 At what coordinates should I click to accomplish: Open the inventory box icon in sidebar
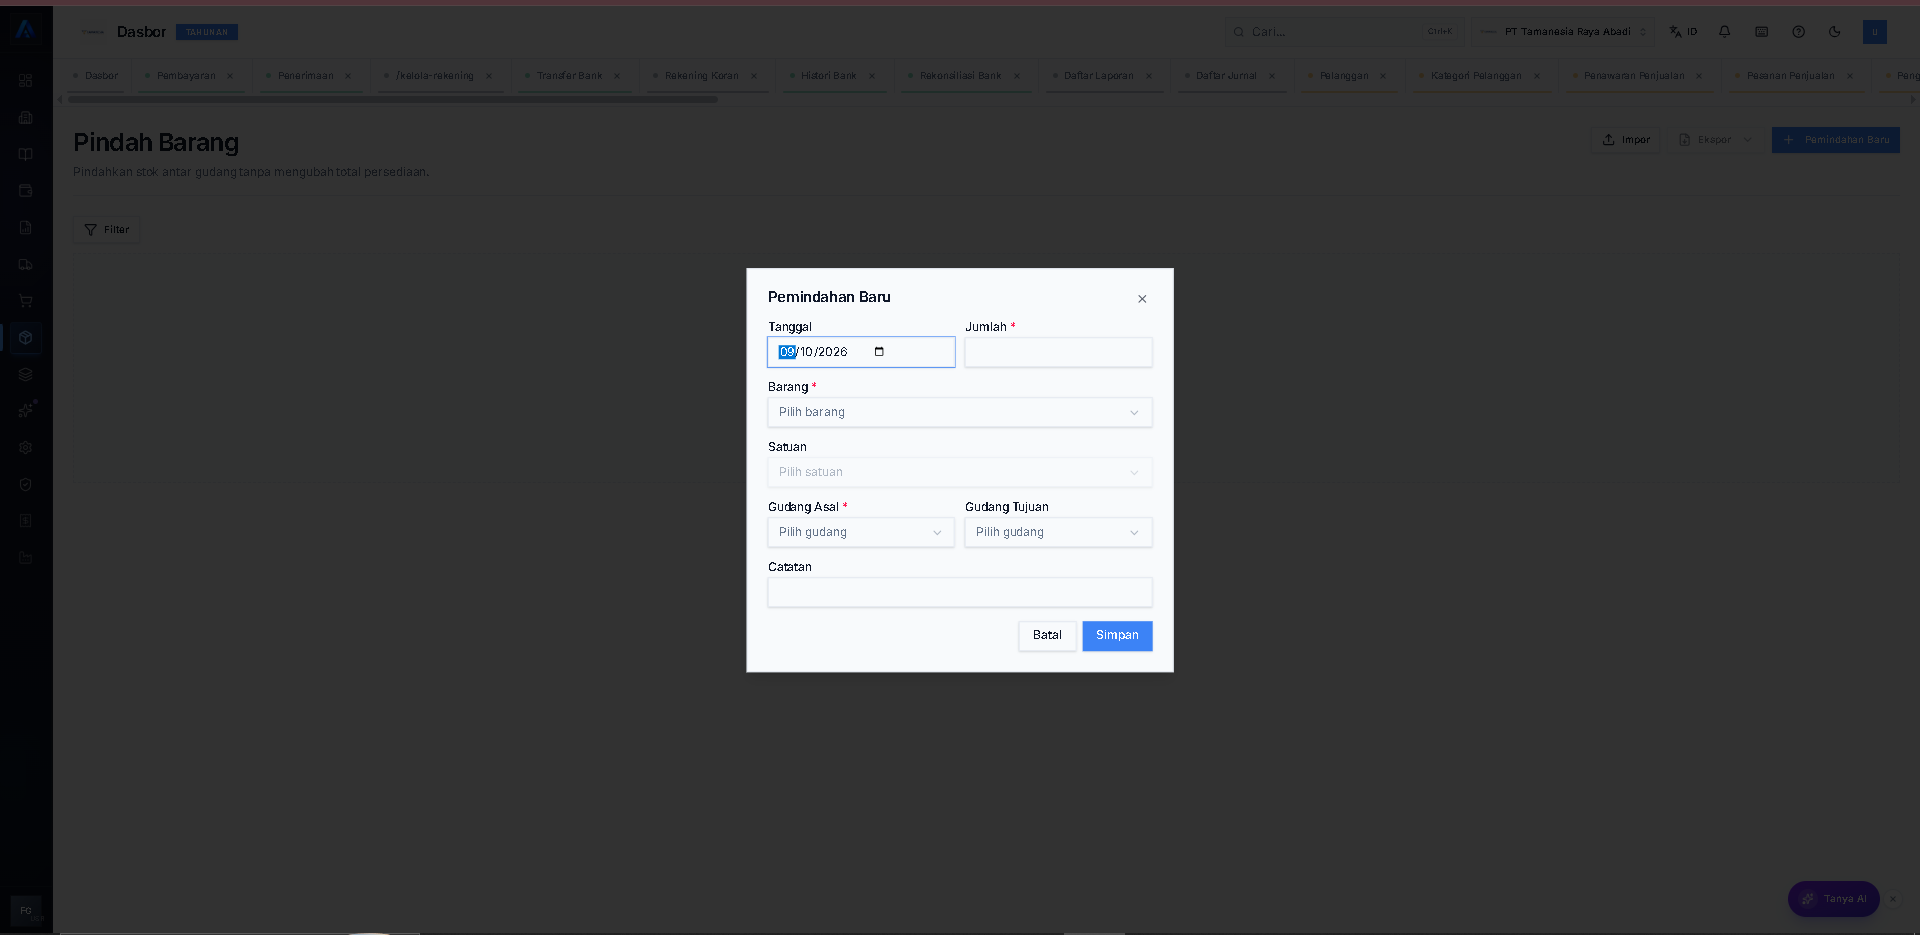(x=26, y=338)
